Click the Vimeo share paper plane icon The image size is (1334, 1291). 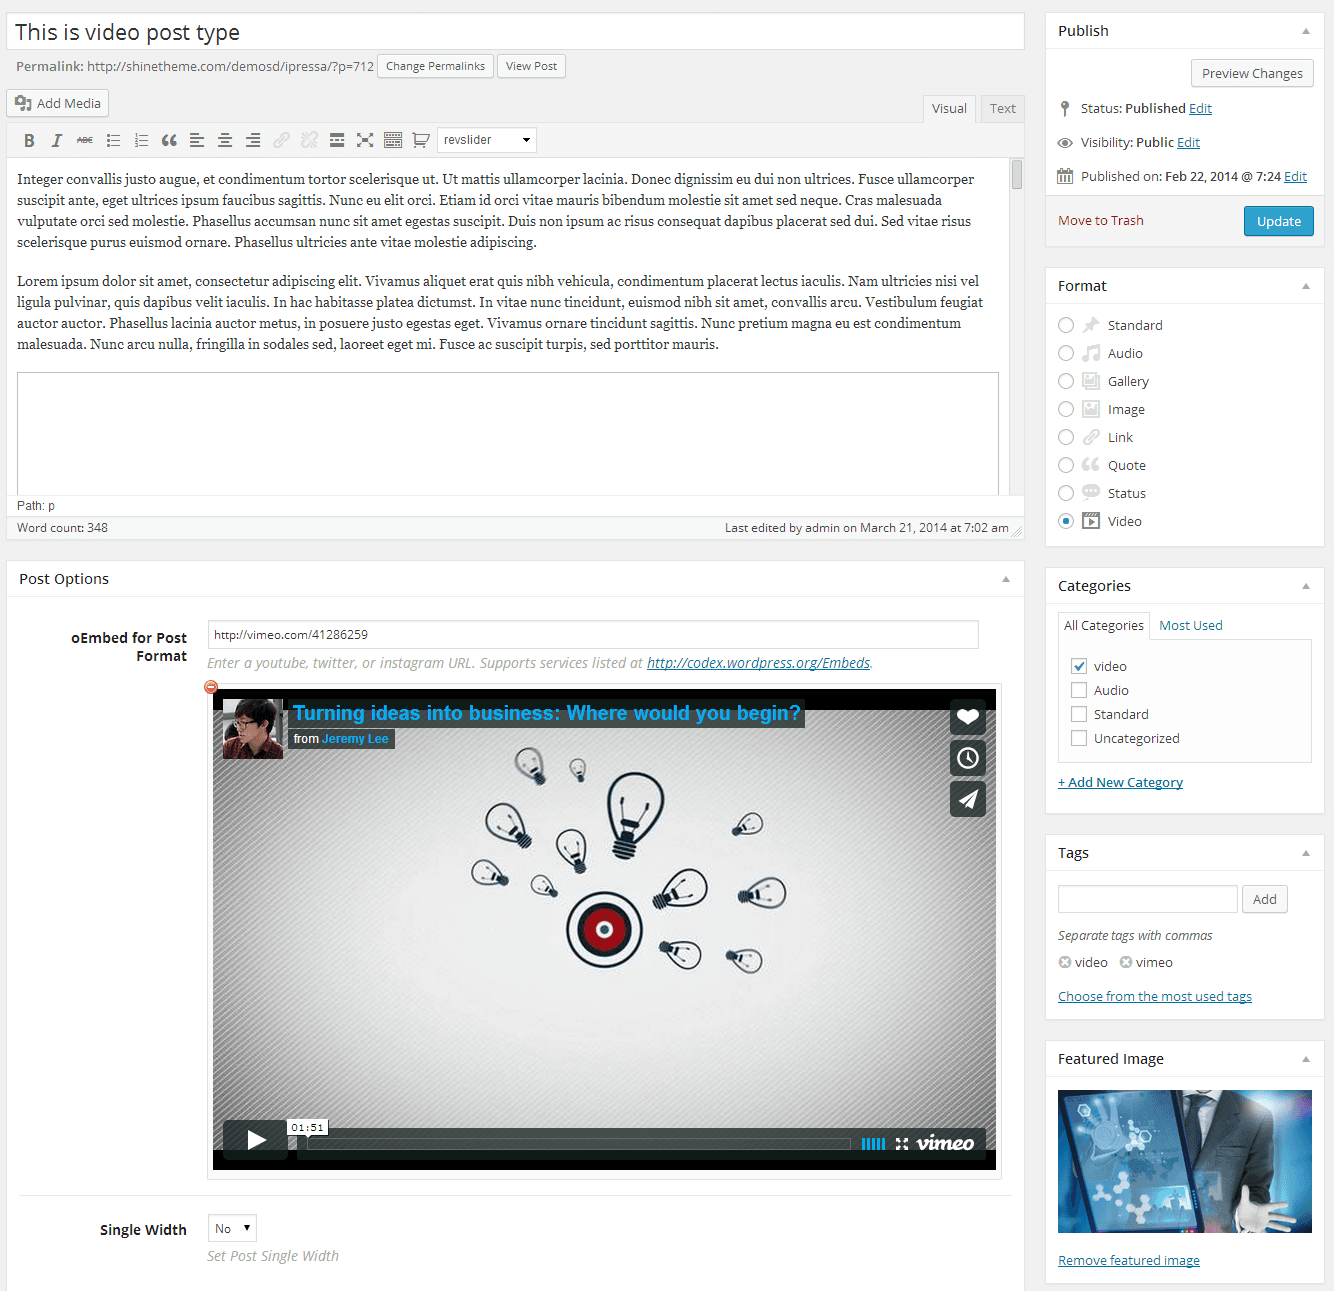pyautogui.click(x=967, y=799)
